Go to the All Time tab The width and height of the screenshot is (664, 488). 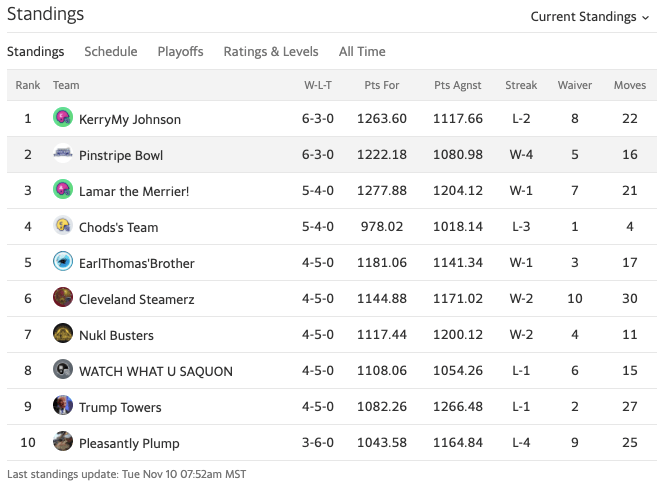(362, 51)
